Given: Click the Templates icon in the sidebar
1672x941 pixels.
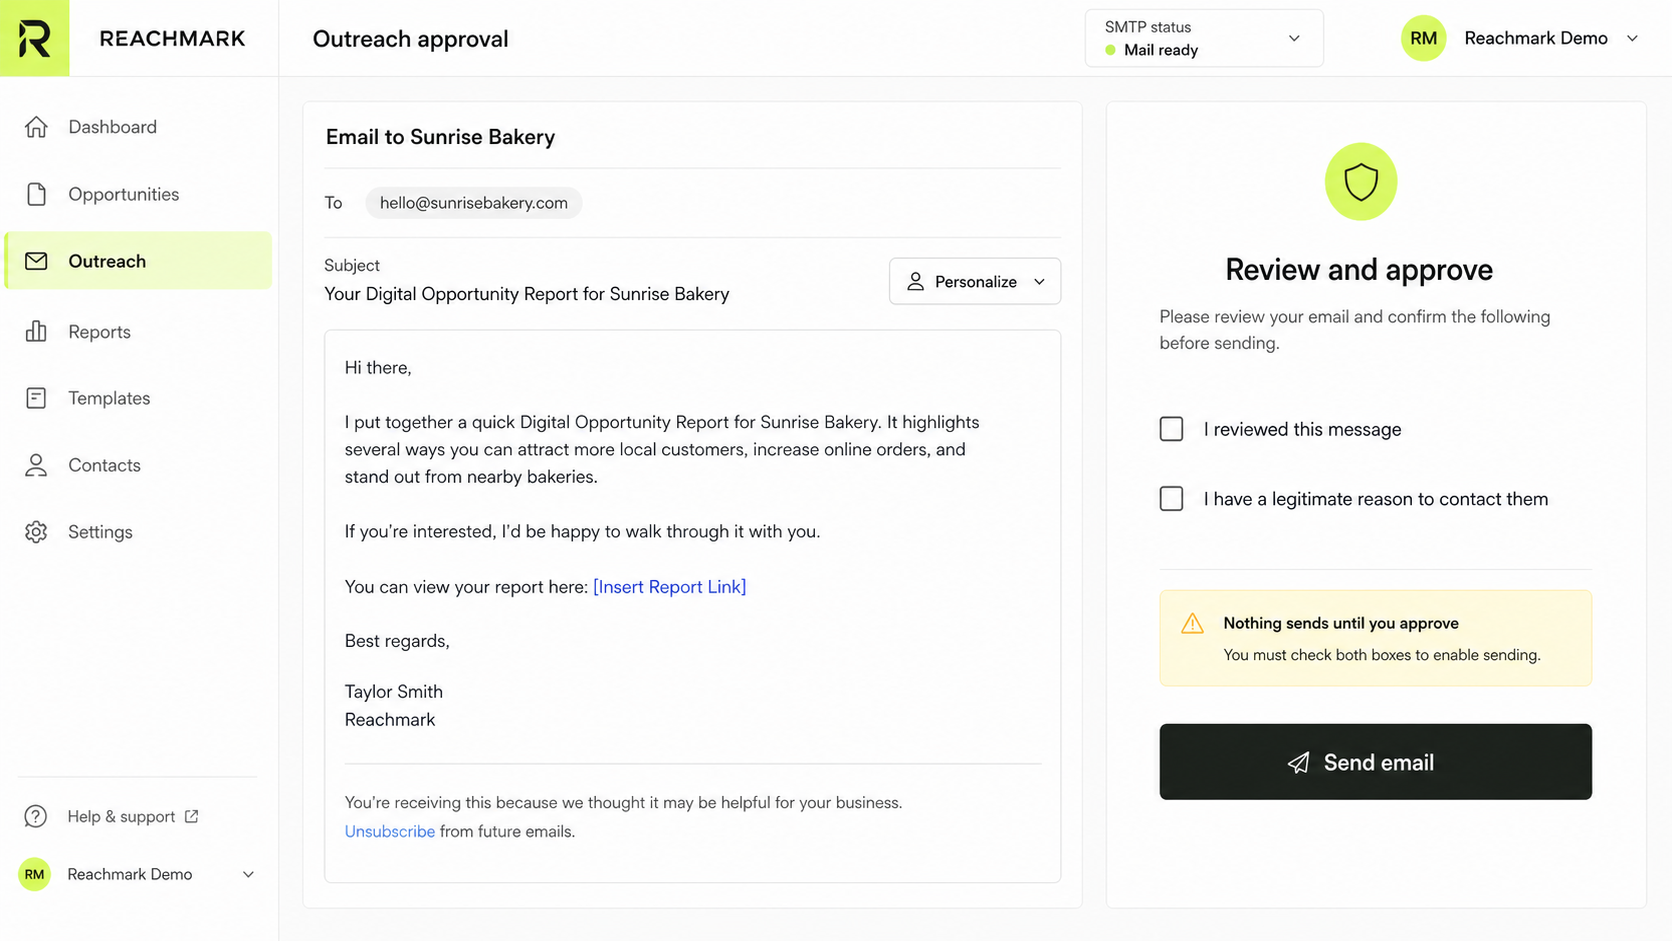Looking at the screenshot, I should point(36,398).
